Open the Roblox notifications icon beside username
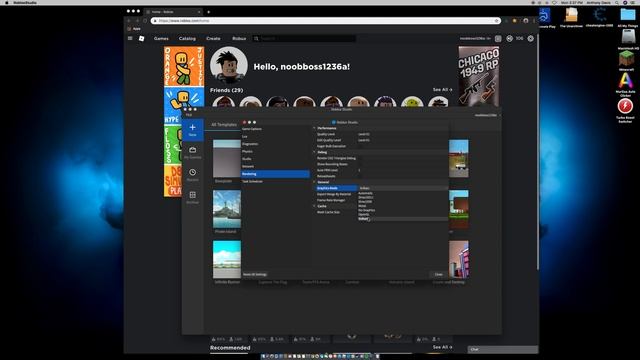 pos(498,38)
